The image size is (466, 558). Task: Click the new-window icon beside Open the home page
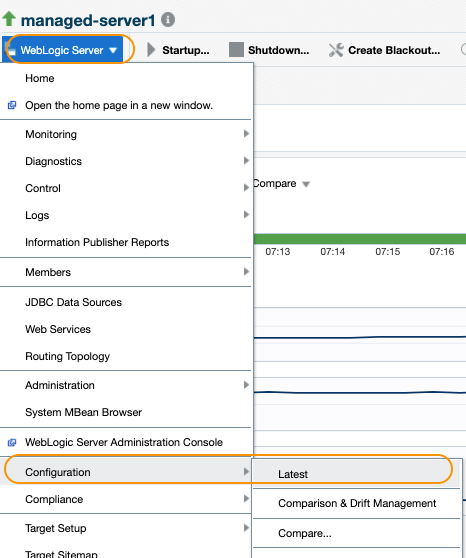coord(12,105)
